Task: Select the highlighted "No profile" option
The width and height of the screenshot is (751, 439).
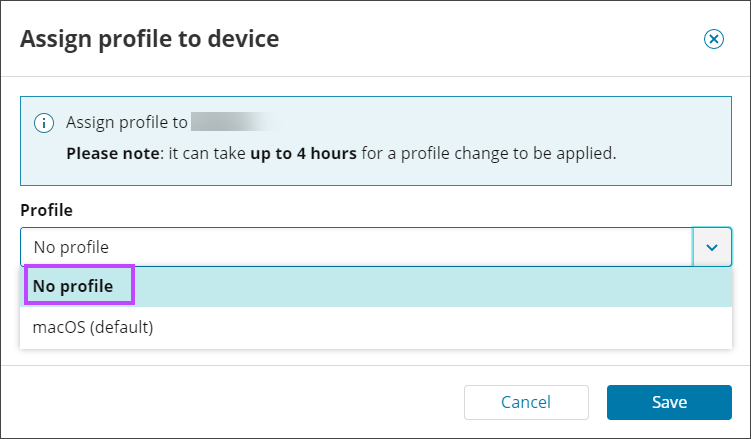Action: tap(82, 287)
